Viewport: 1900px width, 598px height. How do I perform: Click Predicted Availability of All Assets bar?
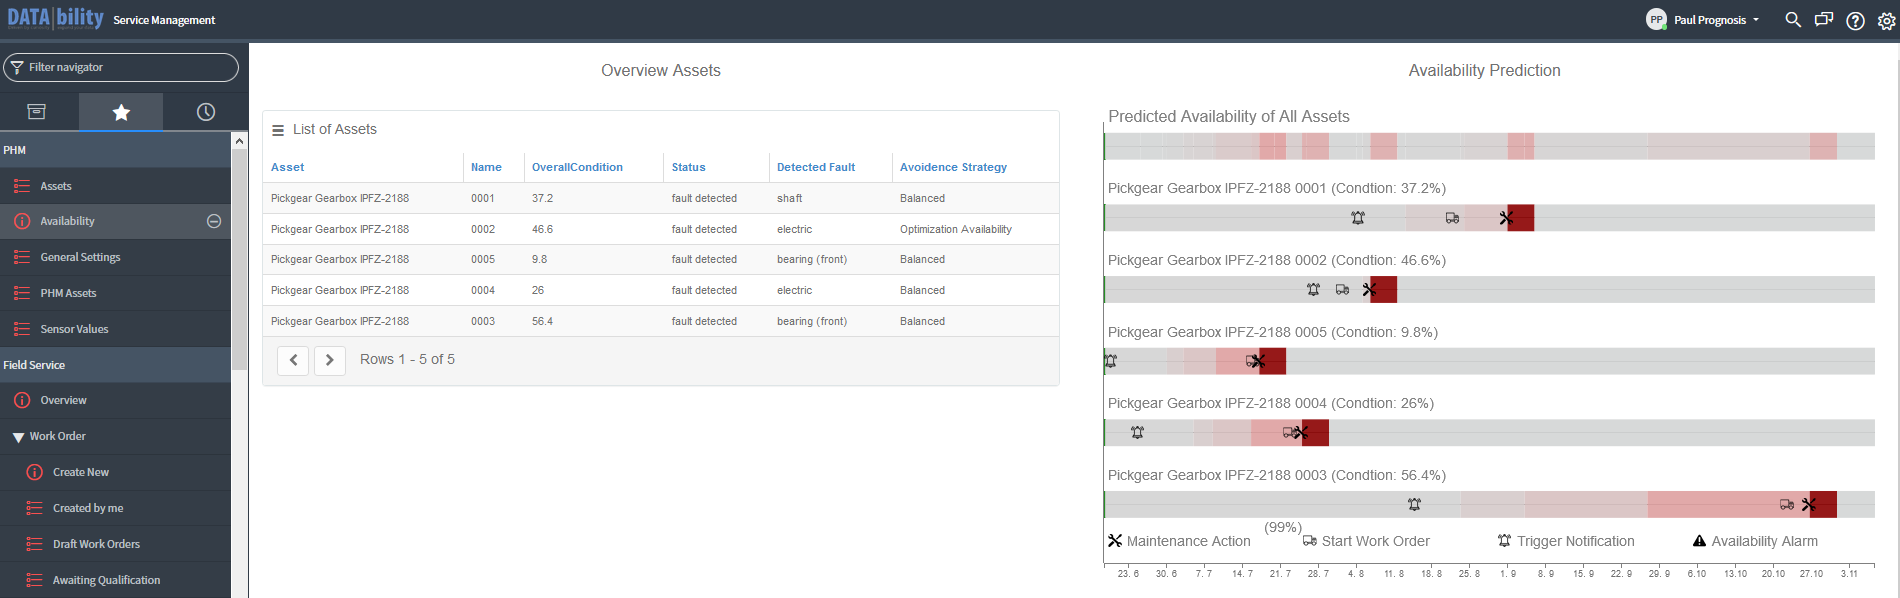(1489, 146)
